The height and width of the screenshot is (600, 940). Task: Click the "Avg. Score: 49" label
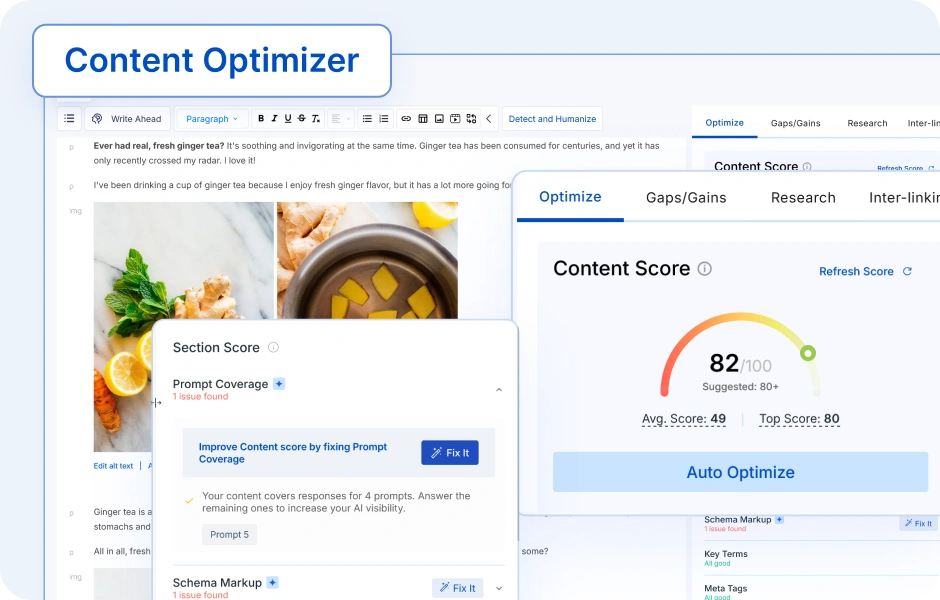click(683, 418)
